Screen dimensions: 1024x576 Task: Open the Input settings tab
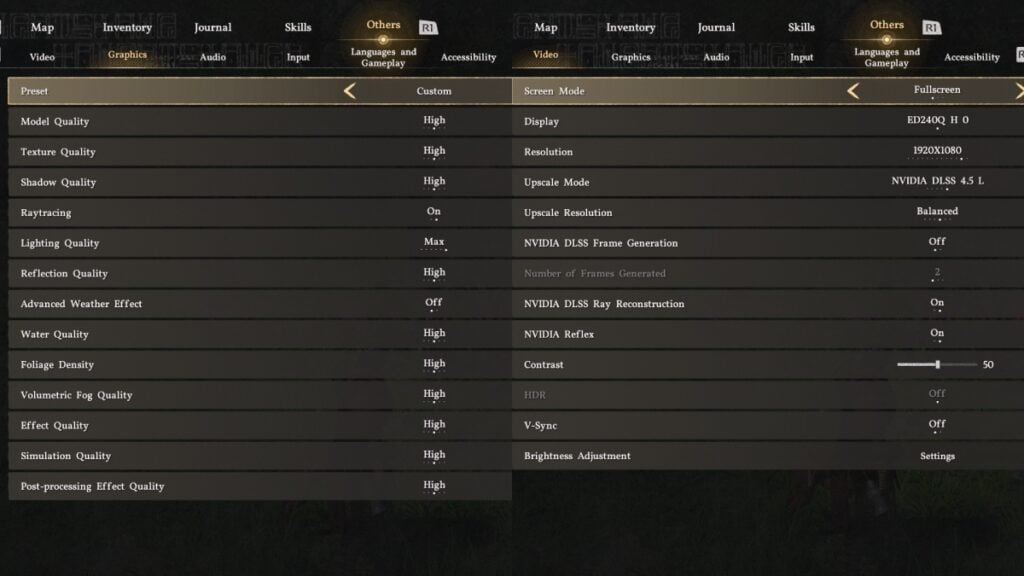coord(297,57)
